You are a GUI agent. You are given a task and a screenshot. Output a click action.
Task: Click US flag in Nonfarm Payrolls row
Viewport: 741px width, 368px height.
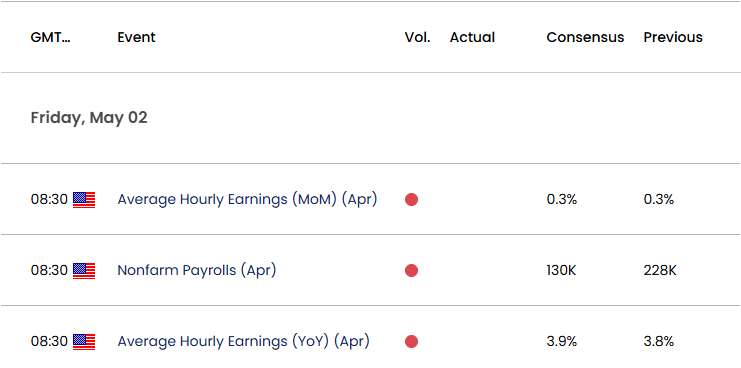tap(84, 271)
